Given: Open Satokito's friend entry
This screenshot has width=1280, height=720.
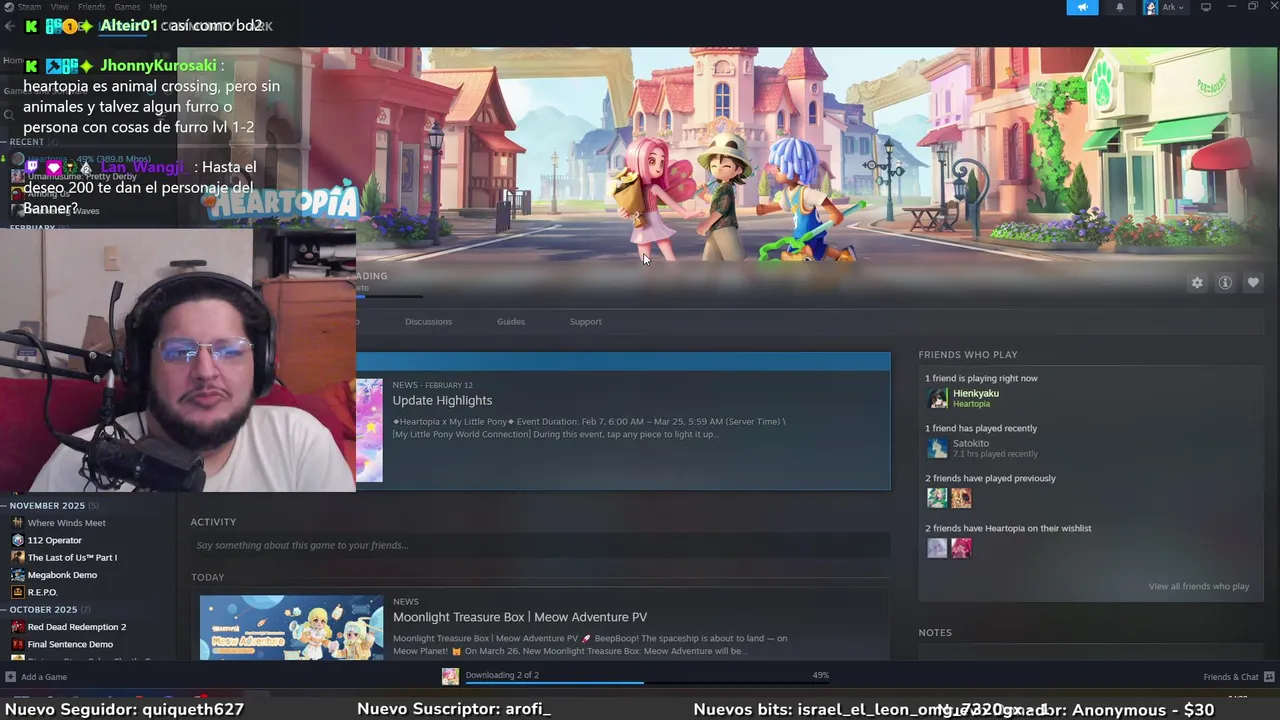Looking at the screenshot, I should (x=971, y=443).
